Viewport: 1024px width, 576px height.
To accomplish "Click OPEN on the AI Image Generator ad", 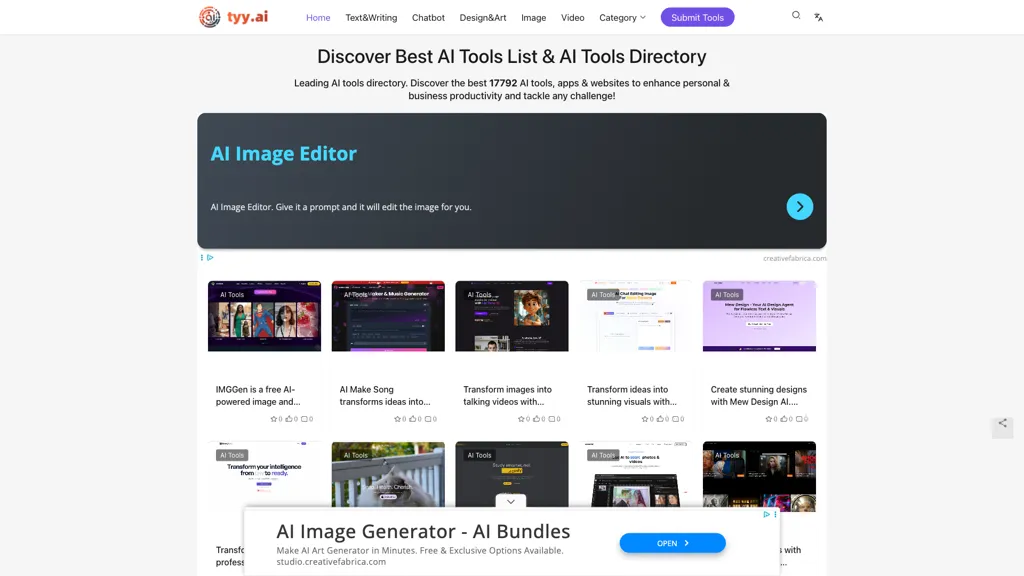I will coord(672,542).
